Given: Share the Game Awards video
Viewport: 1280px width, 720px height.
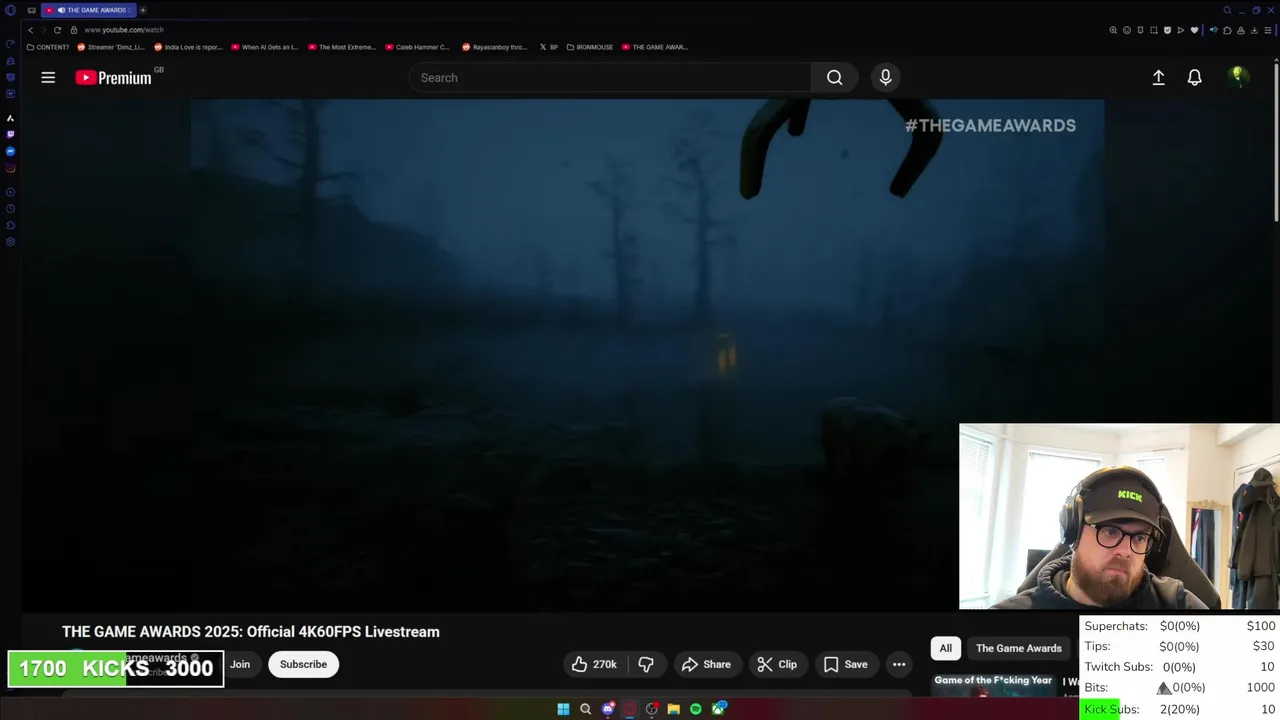Looking at the screenshot, I should [706, 664].
